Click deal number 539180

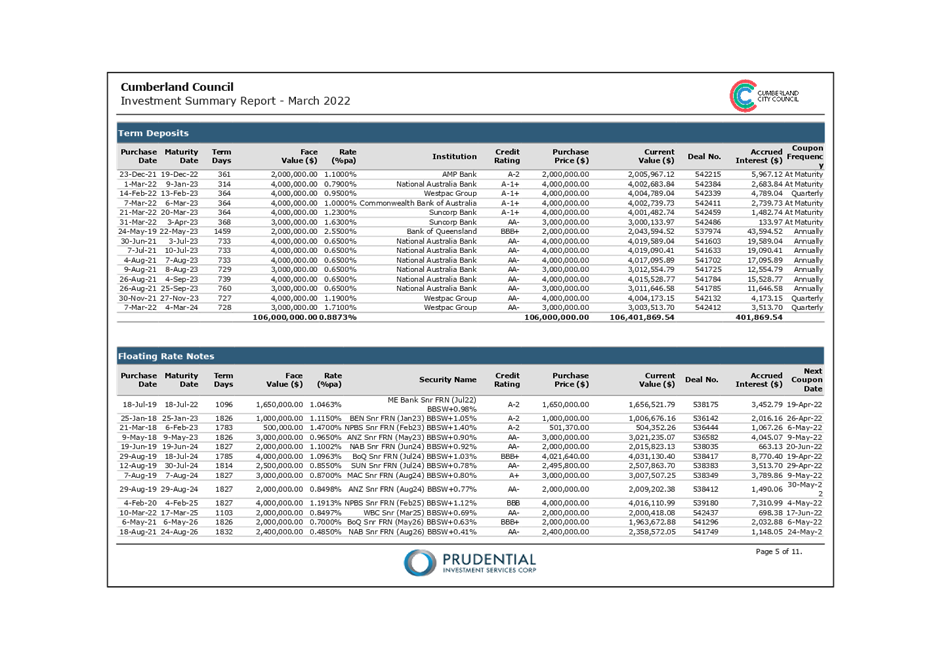[705, 503]
